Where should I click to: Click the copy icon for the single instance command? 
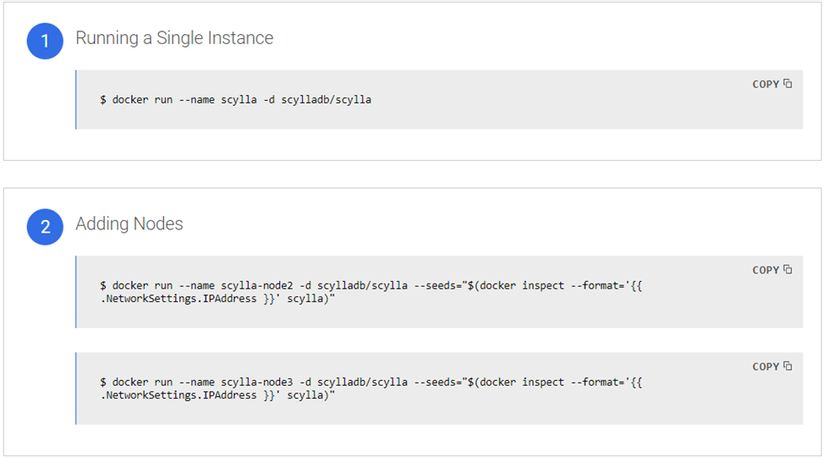[x=788, y=84]
